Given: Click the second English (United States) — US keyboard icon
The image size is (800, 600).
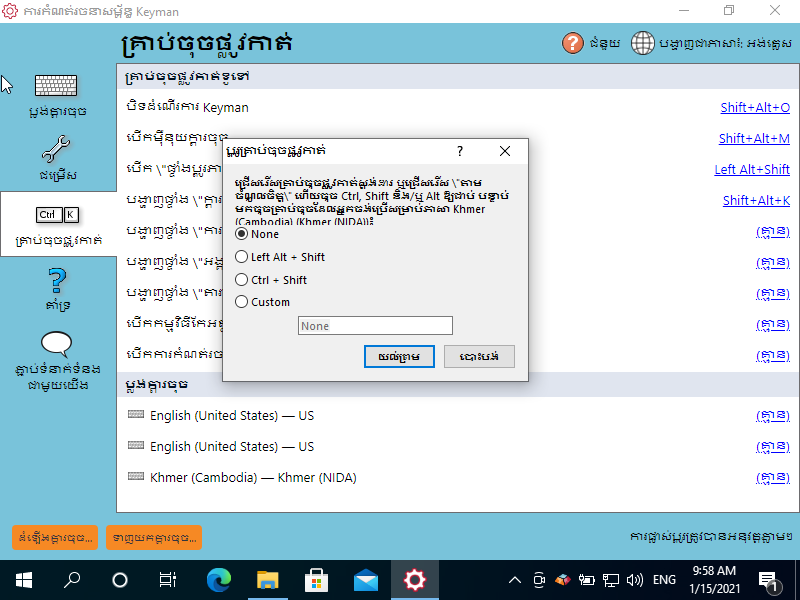Looking at the screenshot, I should point(136,445).
